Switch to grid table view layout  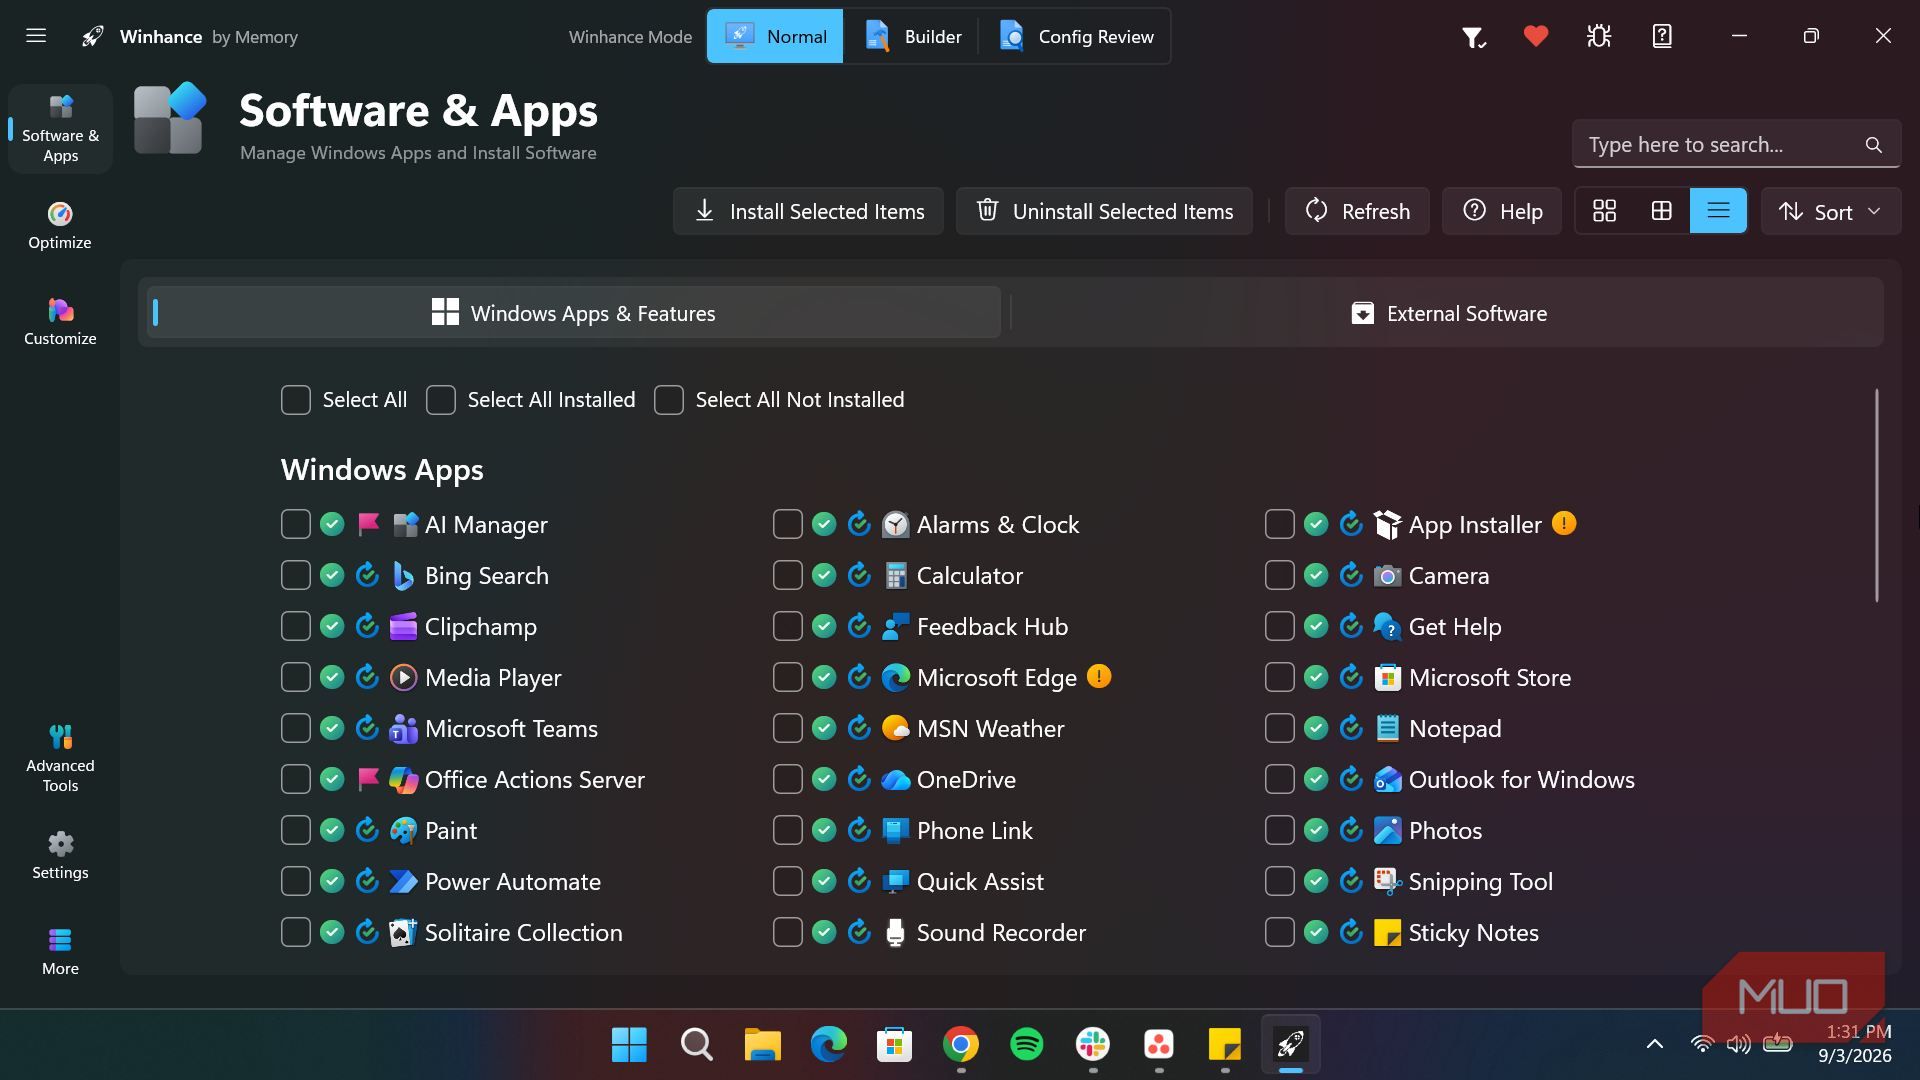1661,211
